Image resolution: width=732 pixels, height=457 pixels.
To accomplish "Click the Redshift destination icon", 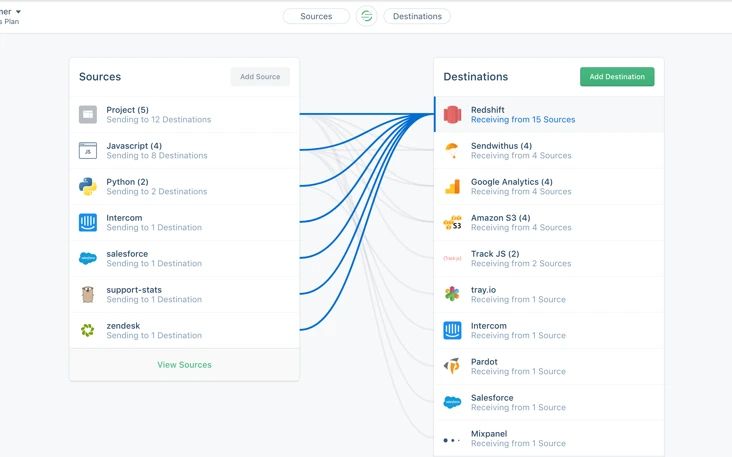I will point(452,114).
